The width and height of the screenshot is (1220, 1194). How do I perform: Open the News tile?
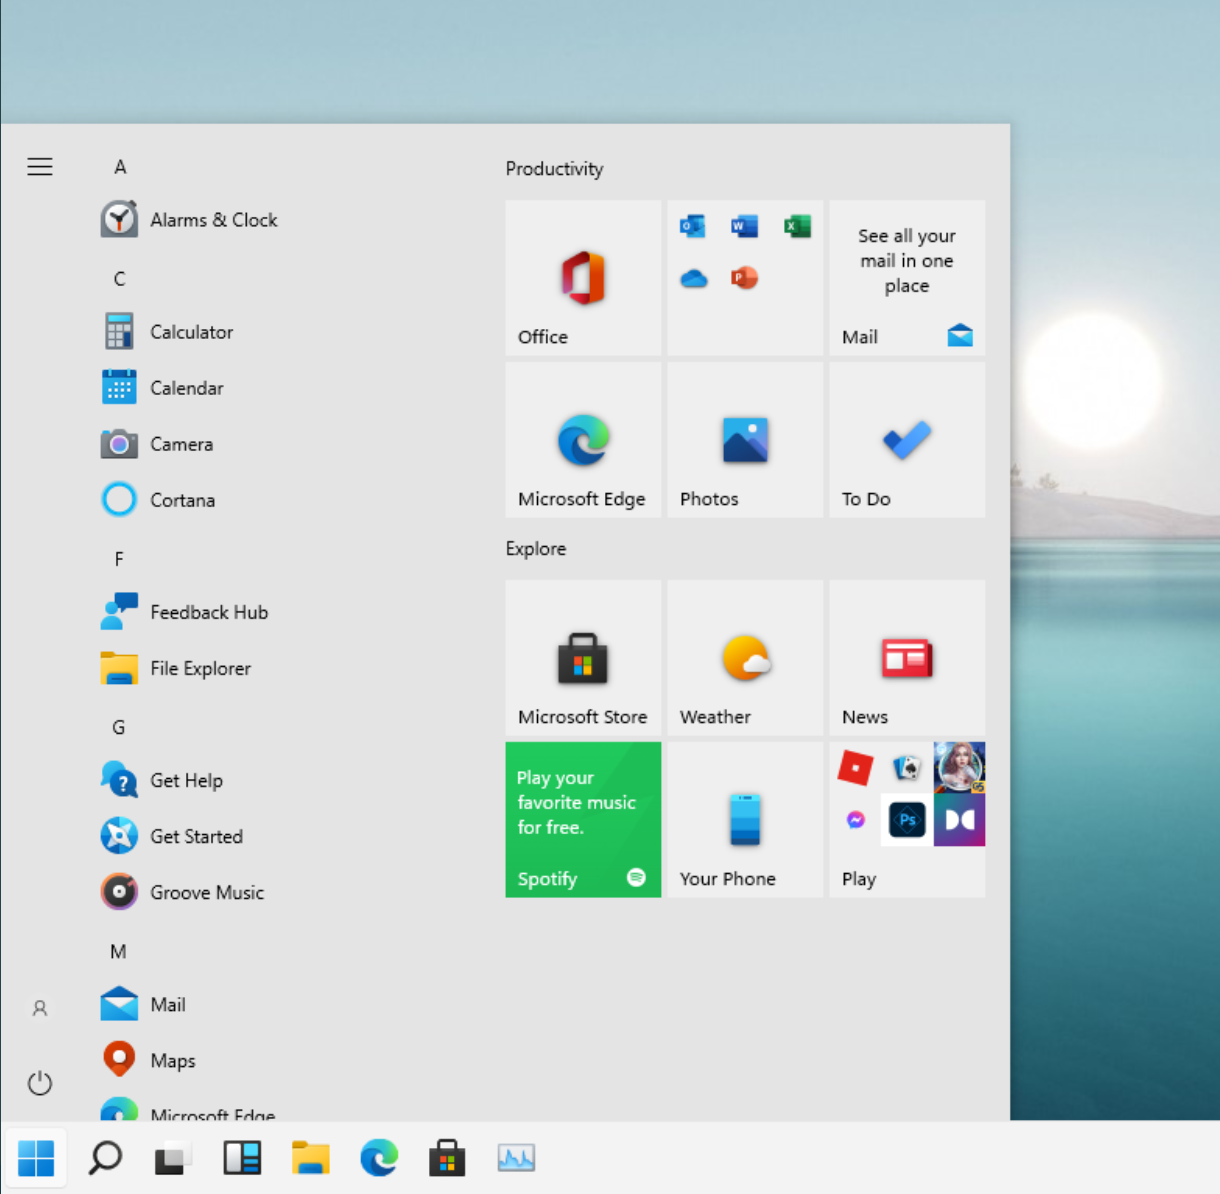(906, 658)
